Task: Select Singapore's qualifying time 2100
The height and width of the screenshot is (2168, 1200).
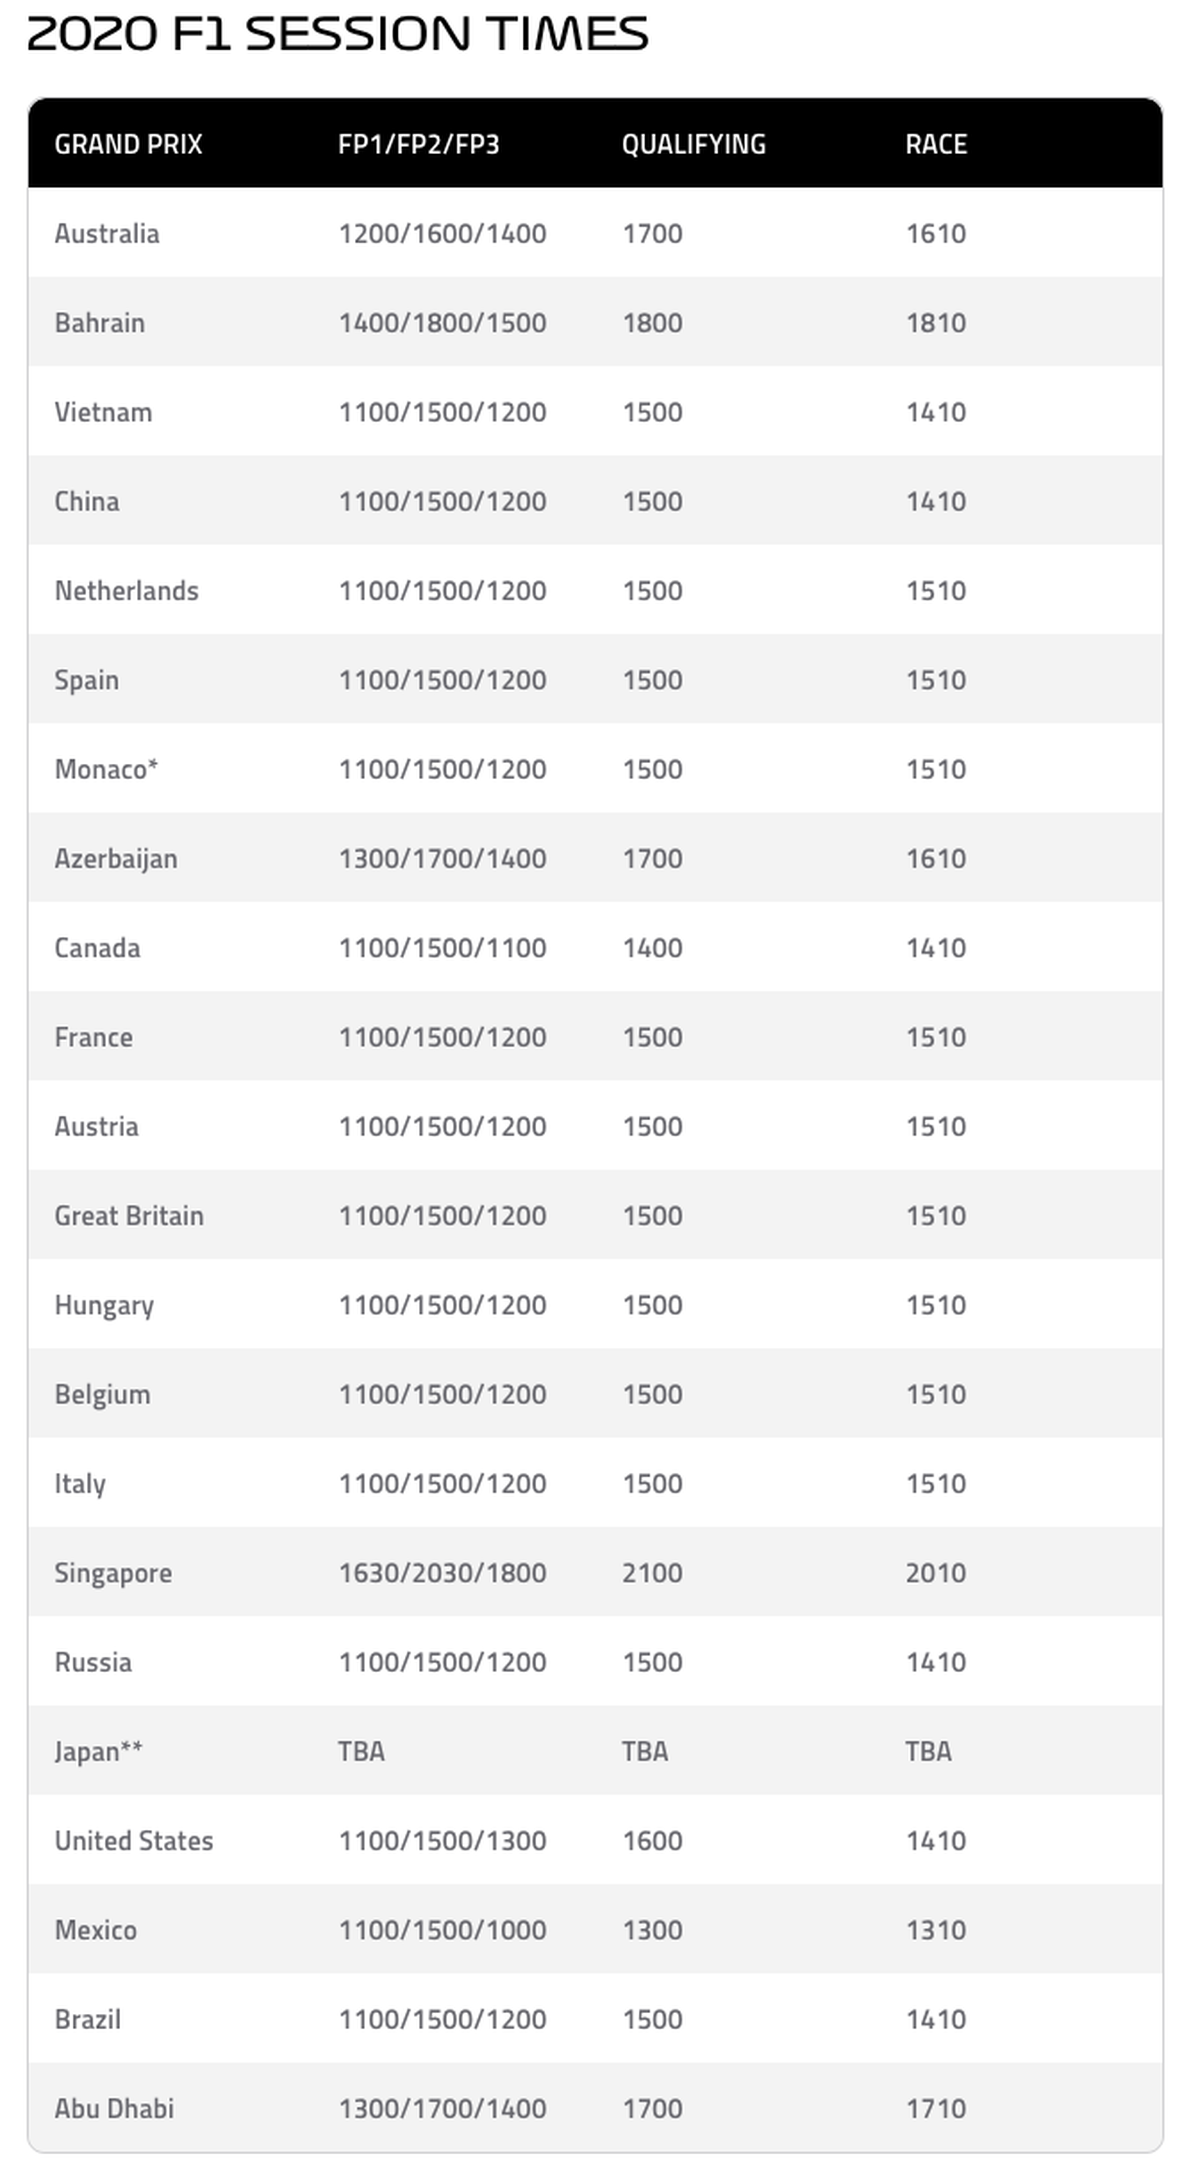Action: [652, 1573]
